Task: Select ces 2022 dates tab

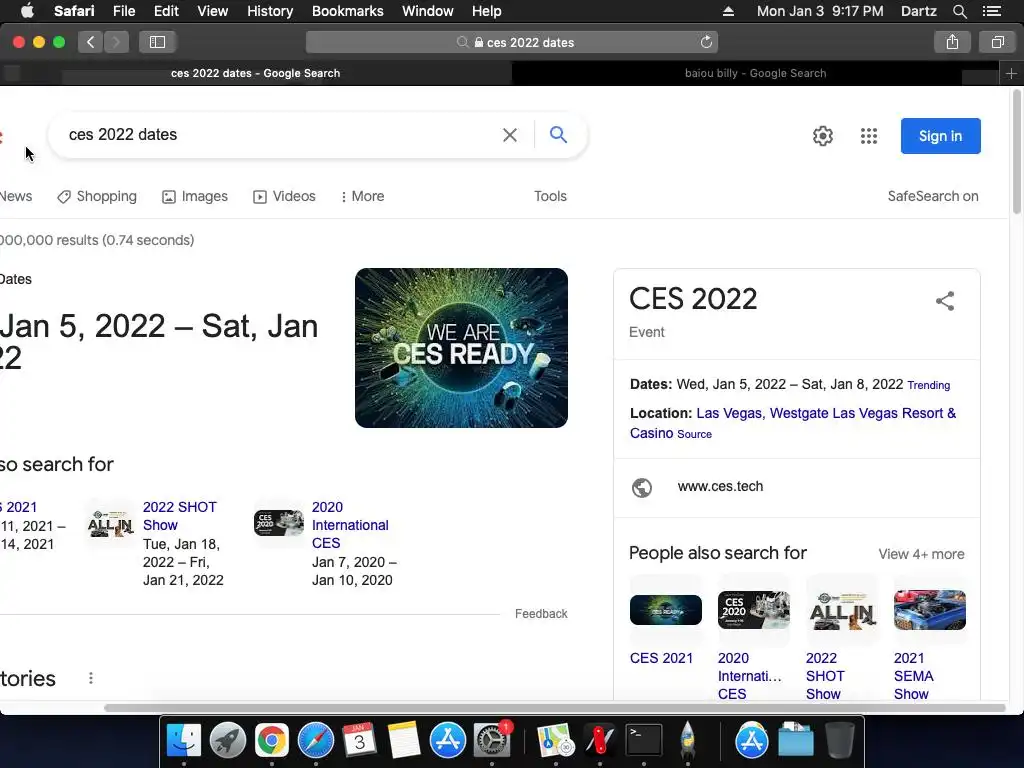Action: [255, 73]
